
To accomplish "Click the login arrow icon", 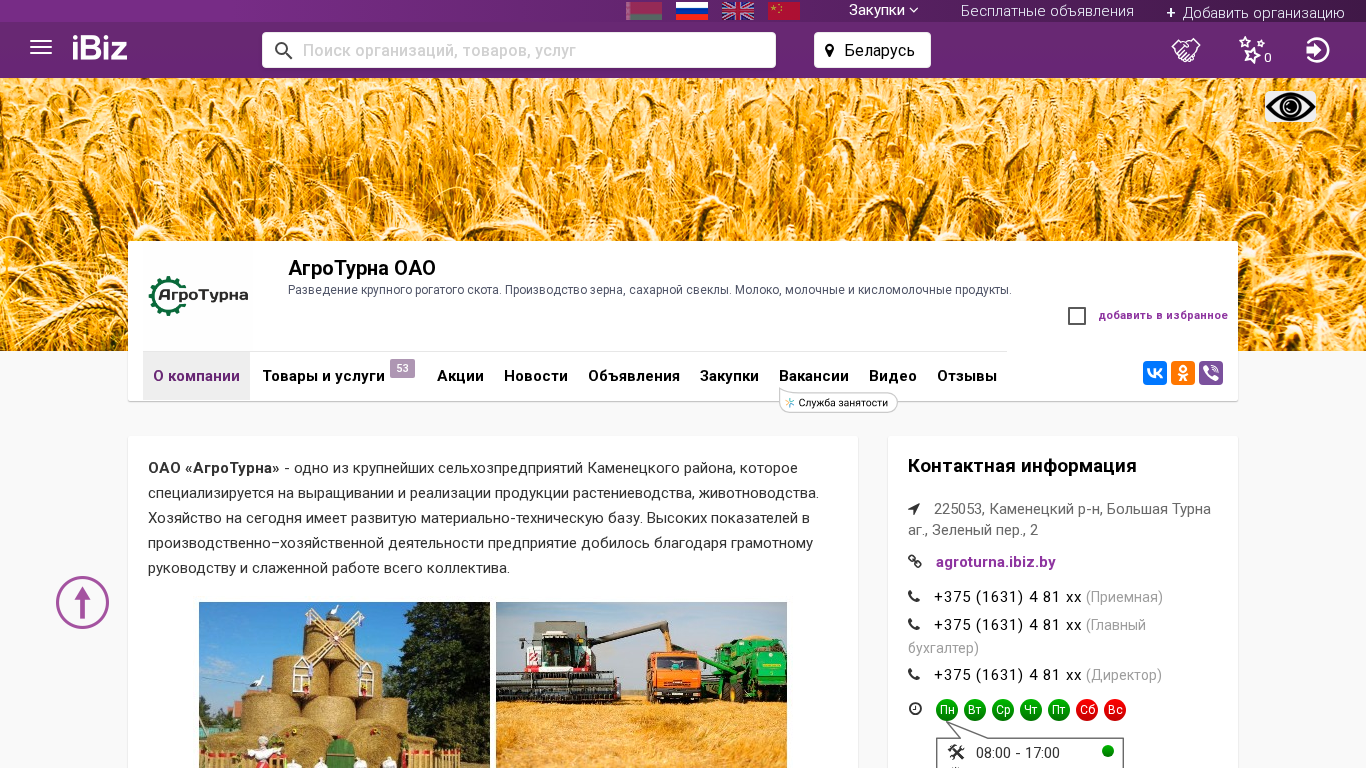I will (x=1317, y=50).
